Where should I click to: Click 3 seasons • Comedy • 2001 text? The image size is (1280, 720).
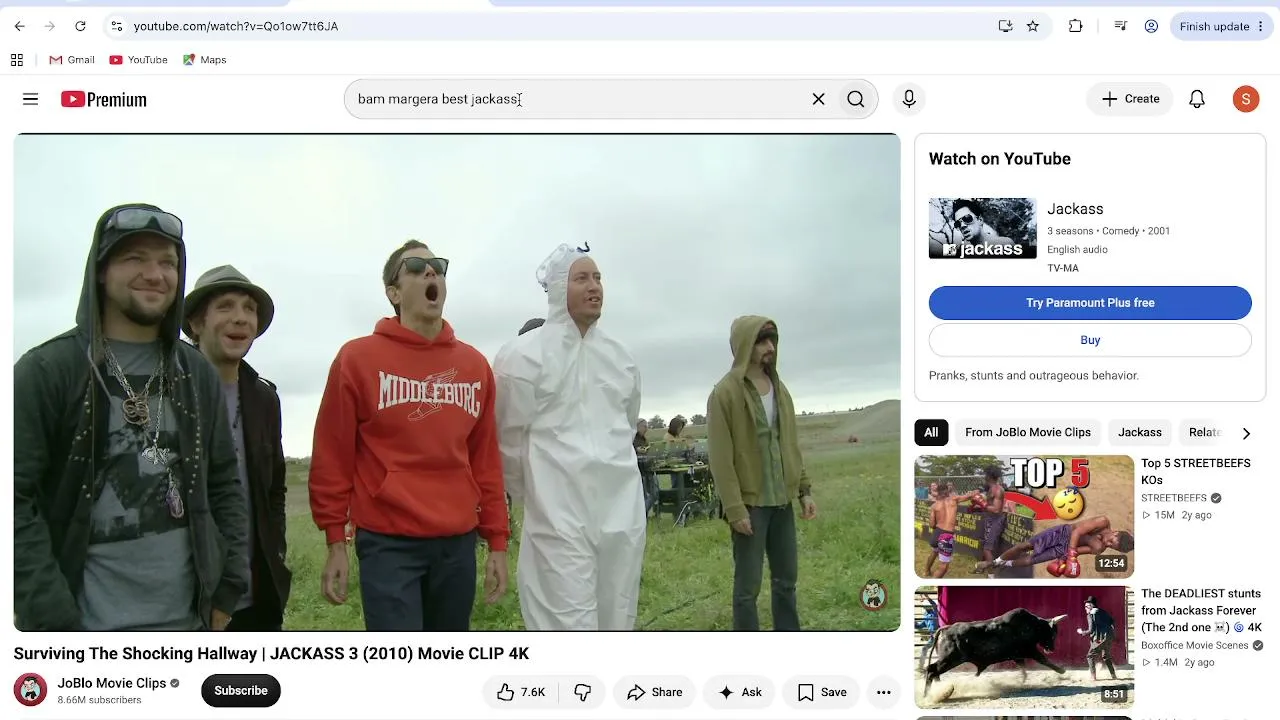[x=1108, y=231]
